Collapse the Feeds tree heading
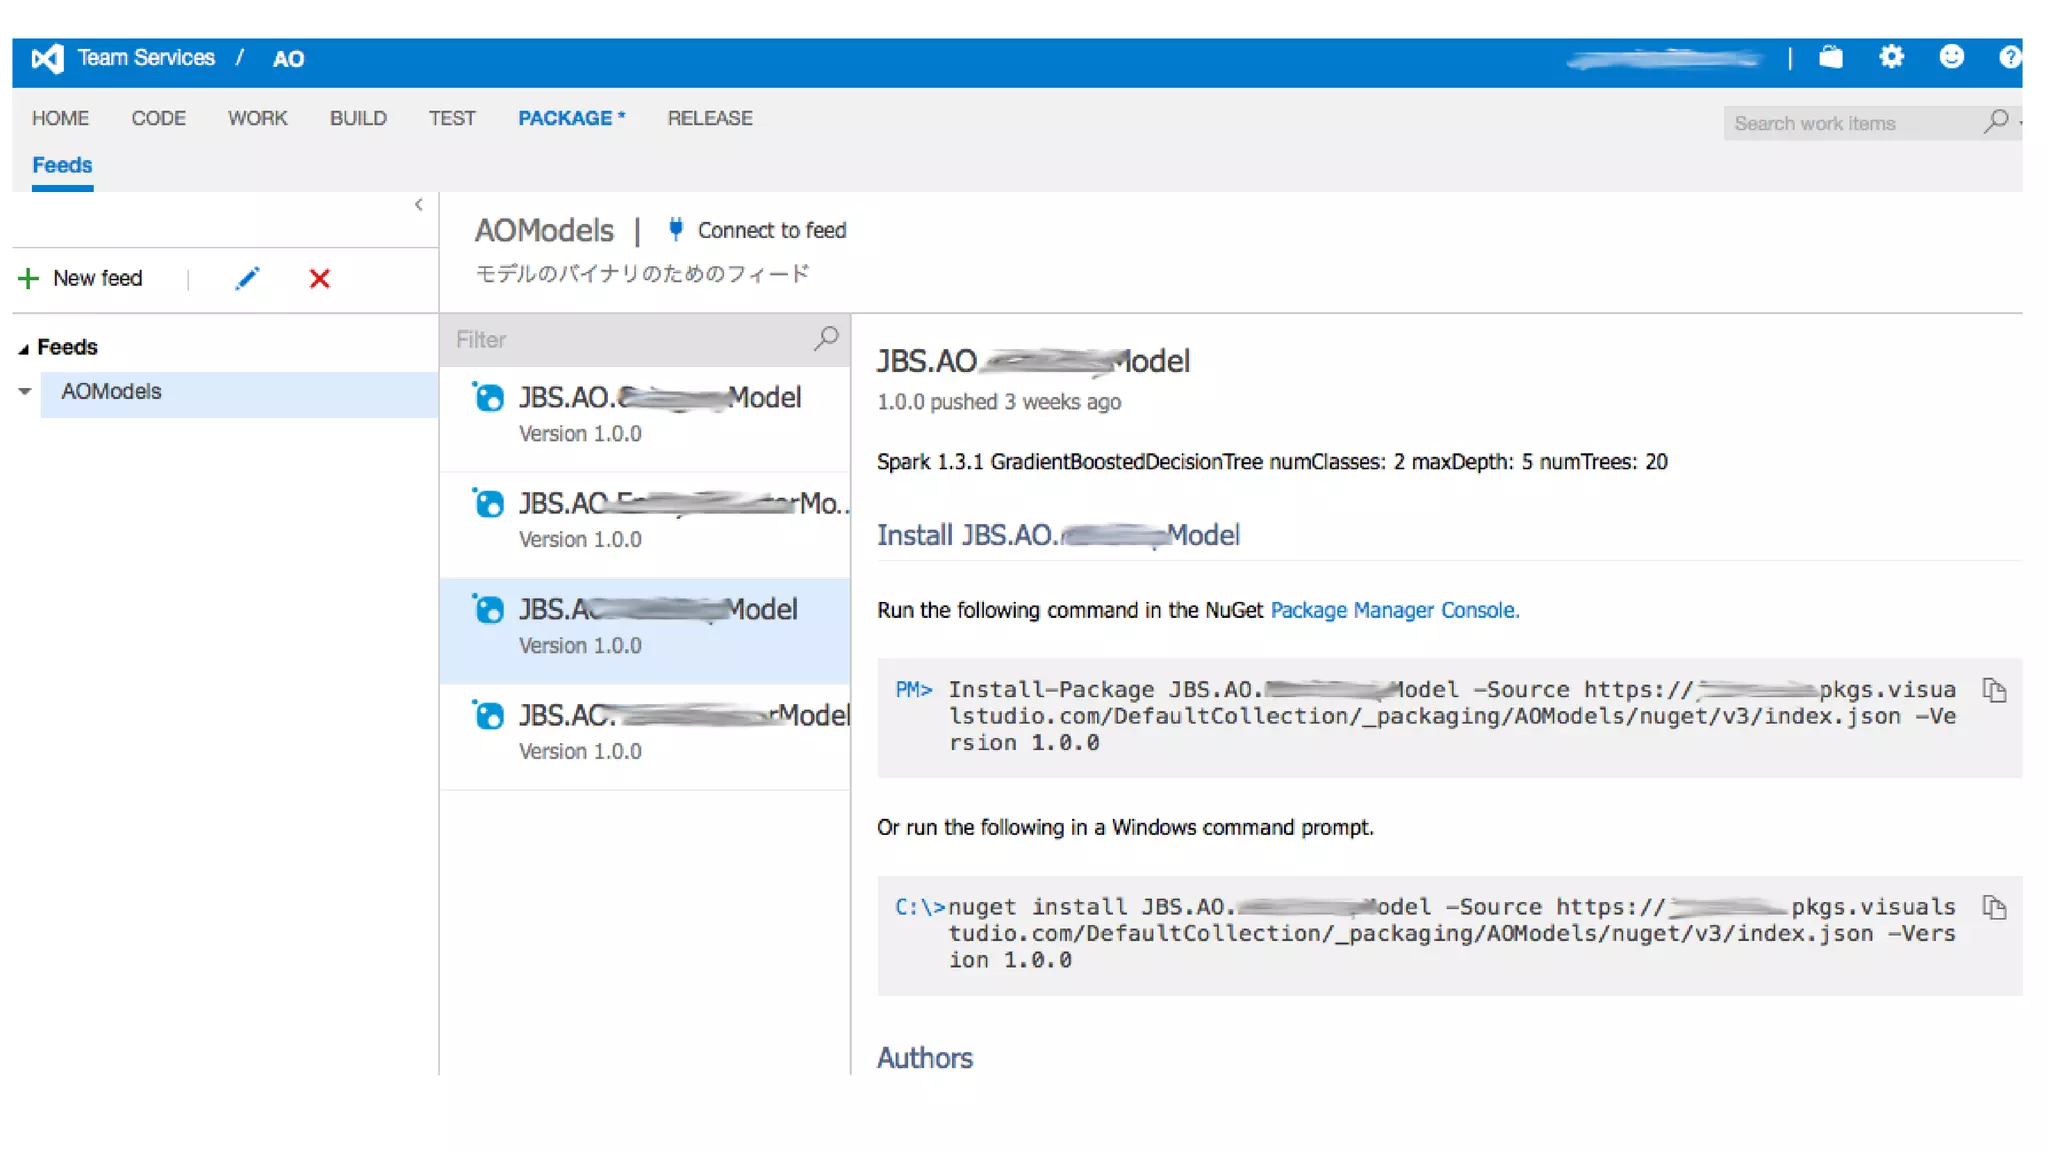This screenshot has width=2048, height=1152. point(23,348)
